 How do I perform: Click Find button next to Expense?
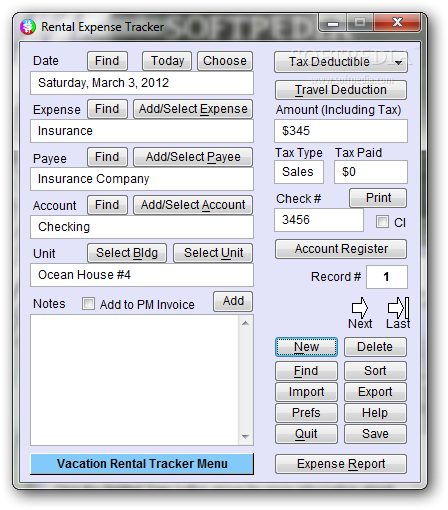pyautogui.click(x=107, y=109)
